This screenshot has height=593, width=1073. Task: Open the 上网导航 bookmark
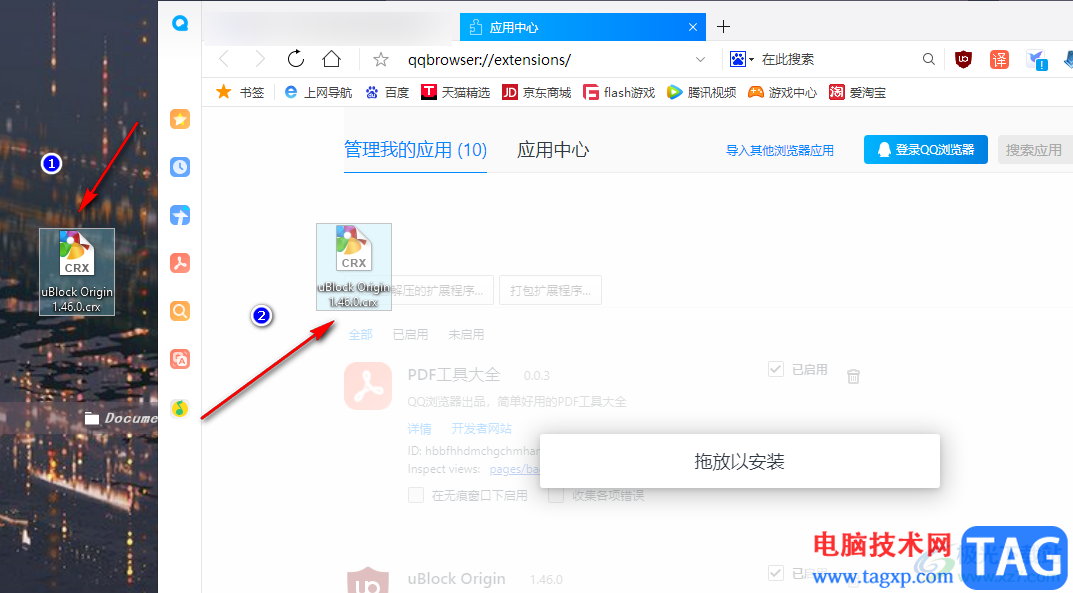(318, 92)
